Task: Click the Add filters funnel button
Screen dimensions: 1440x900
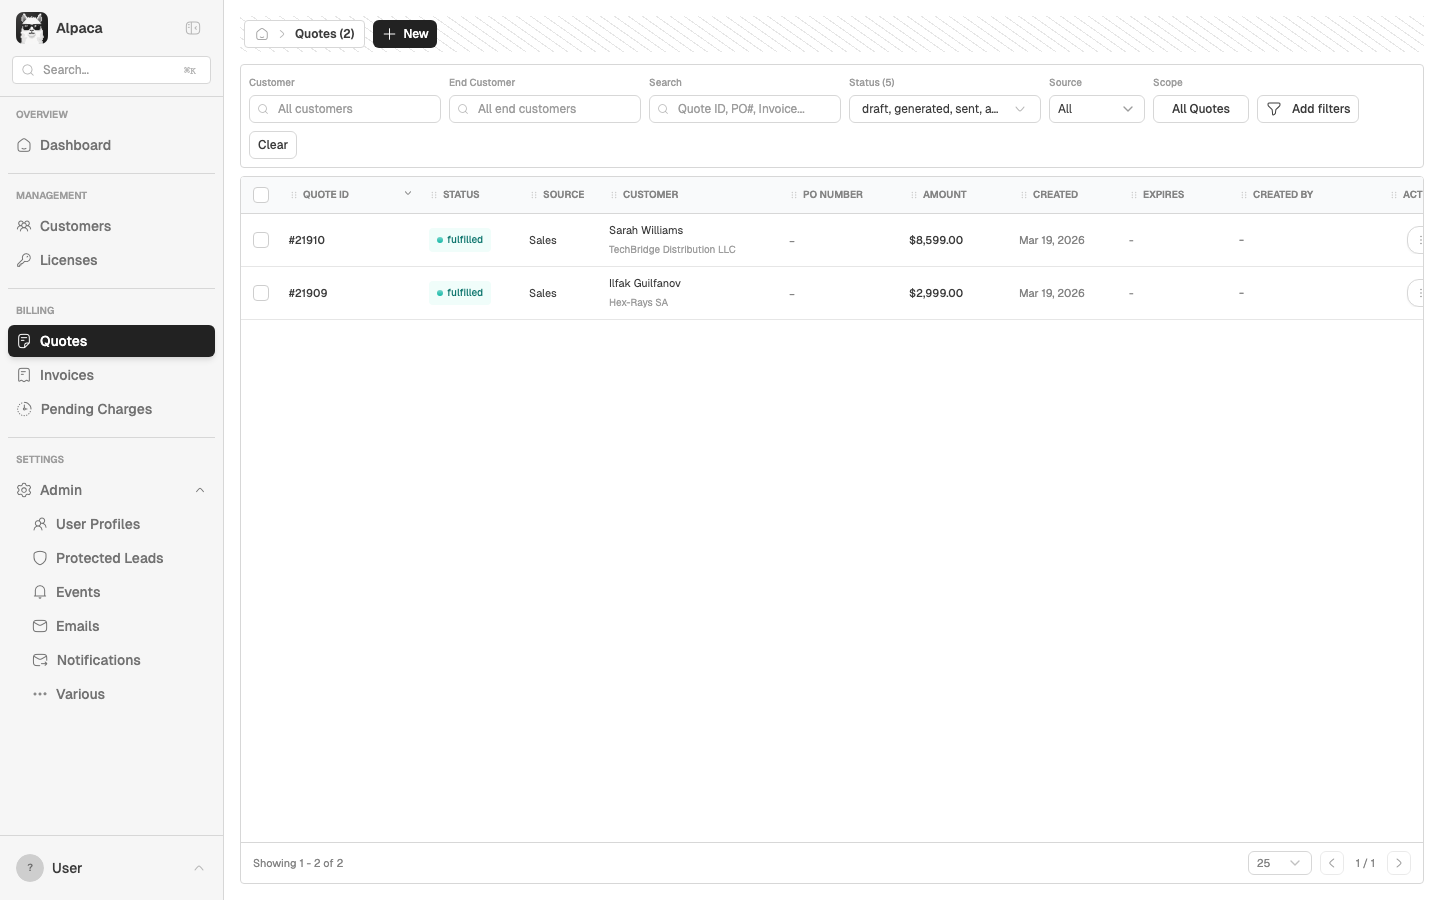Action: (x=1307, y=109)
